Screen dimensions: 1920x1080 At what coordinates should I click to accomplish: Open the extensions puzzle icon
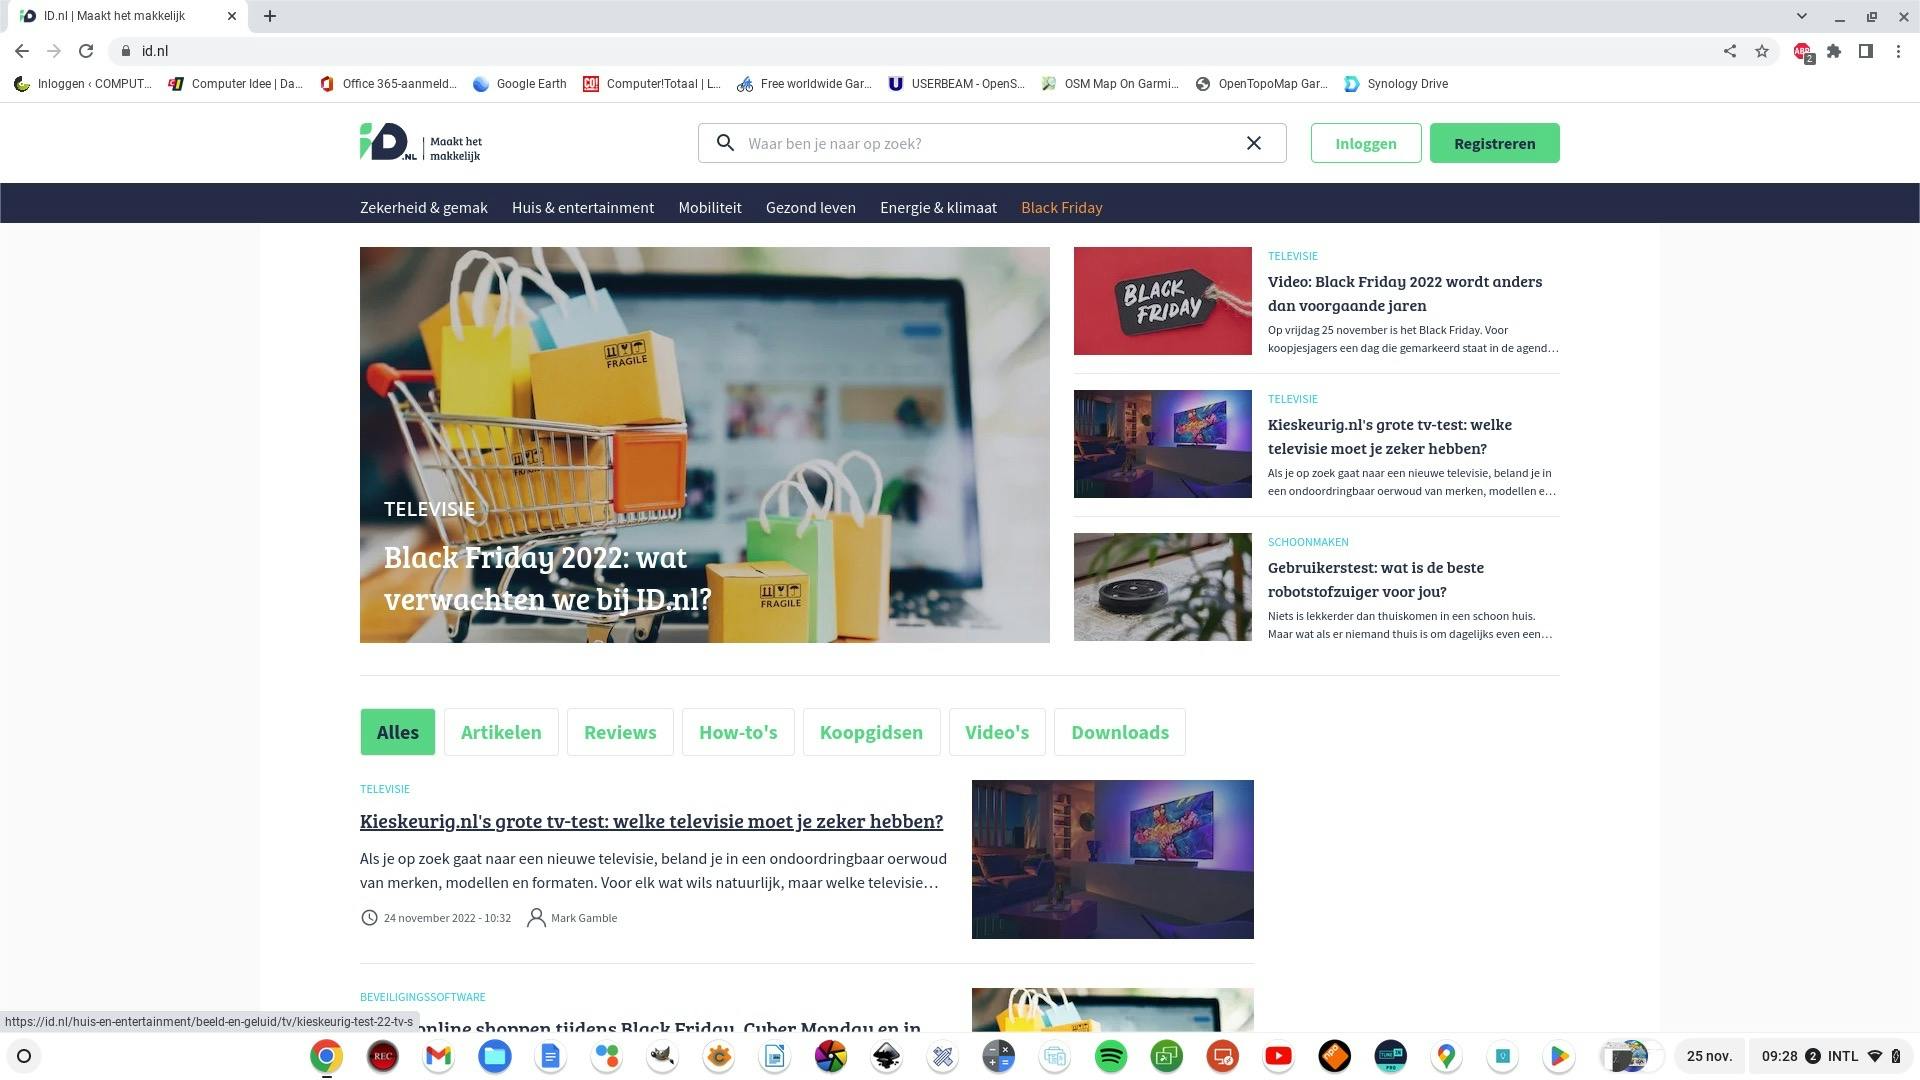point(1835,51)
